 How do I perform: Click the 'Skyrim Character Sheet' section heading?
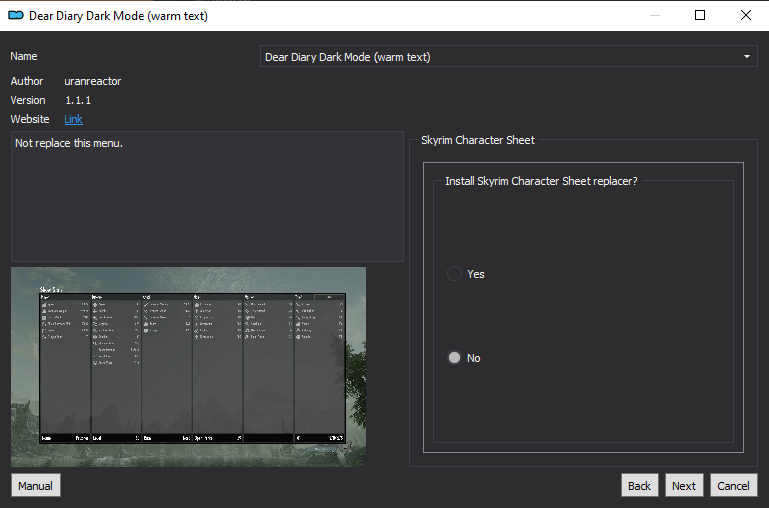[x=478, y=140]
